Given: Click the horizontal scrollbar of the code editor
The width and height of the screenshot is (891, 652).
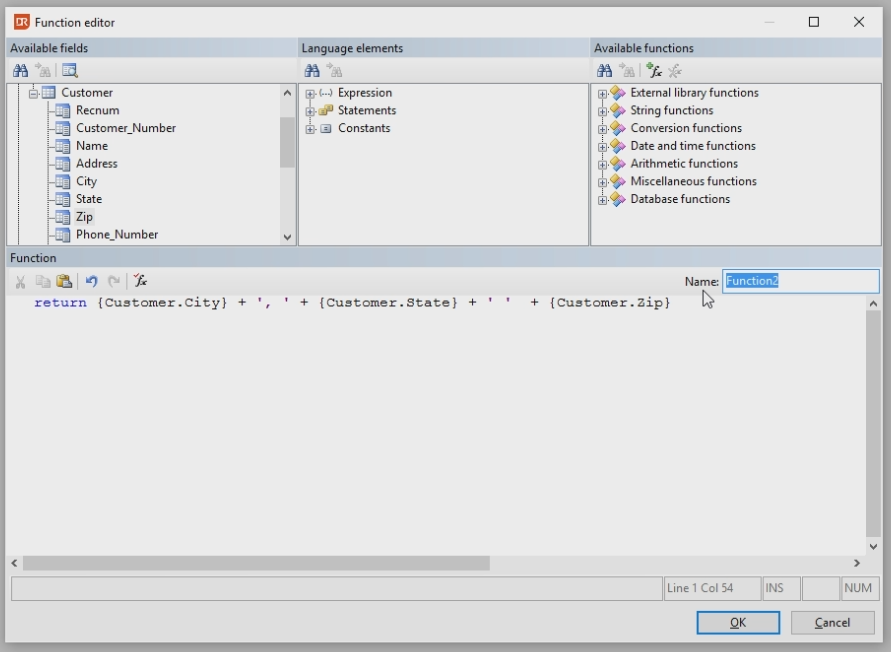Looking at the screenshot, I should click(x=256, y=564).
